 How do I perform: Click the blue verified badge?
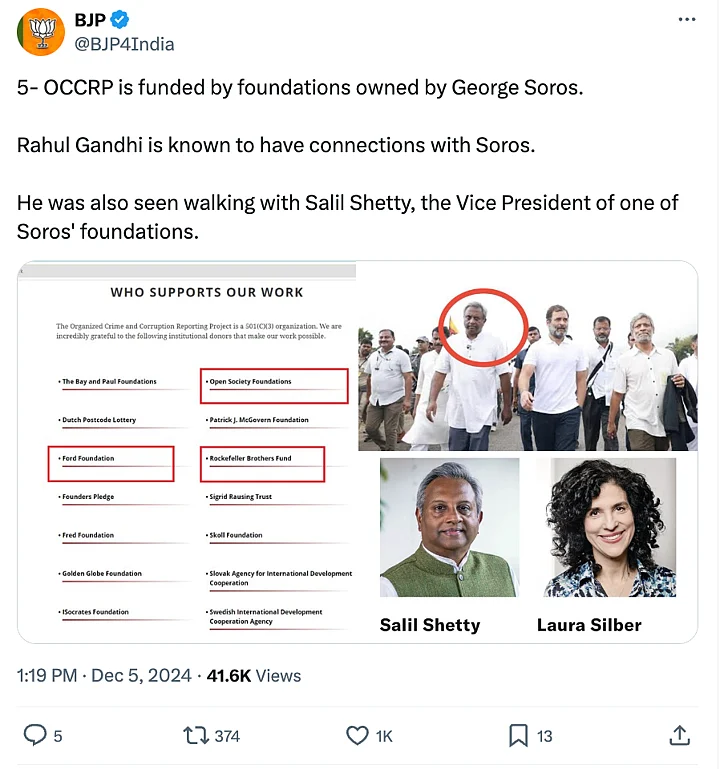pos(119,20)
